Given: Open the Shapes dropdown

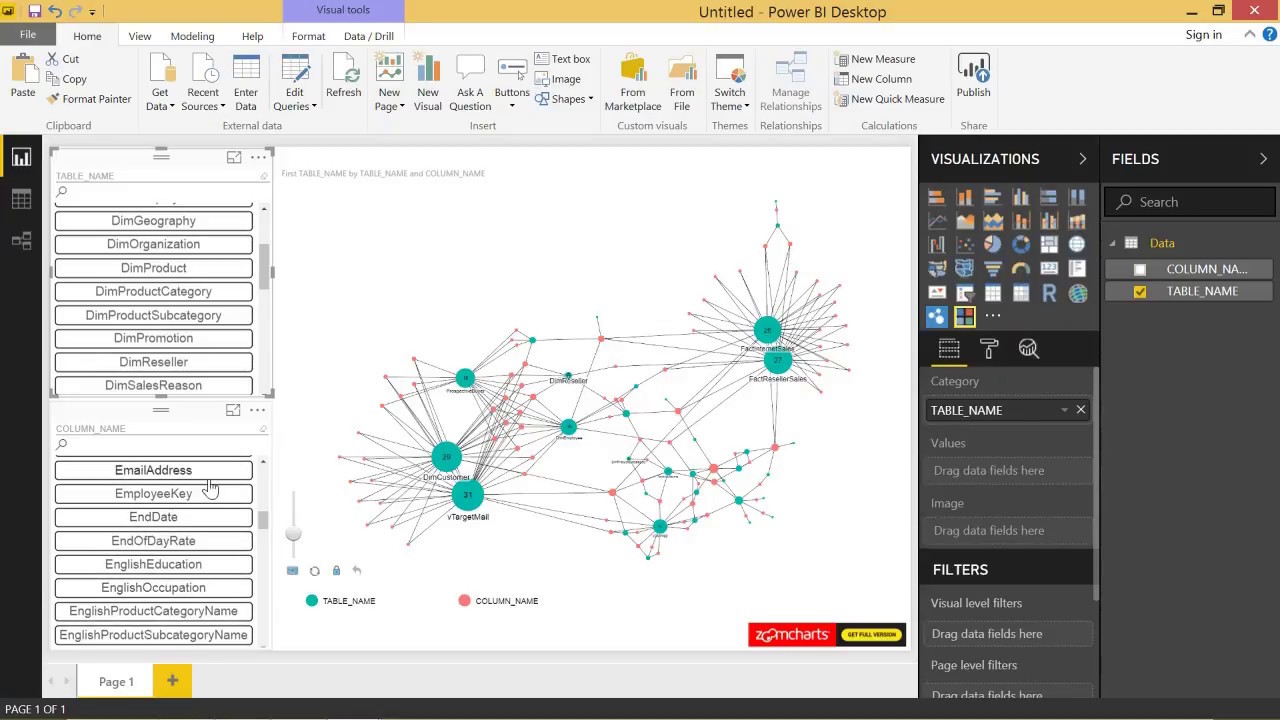Looking at the screenshot, I should (x=565, y=99).
